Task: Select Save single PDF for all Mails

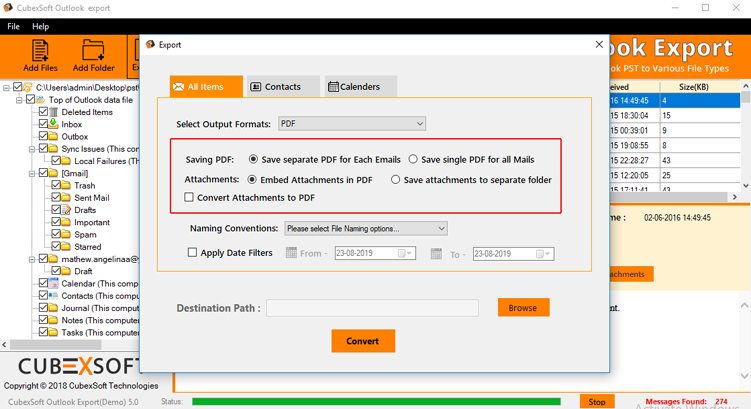Action: [413, 159]
